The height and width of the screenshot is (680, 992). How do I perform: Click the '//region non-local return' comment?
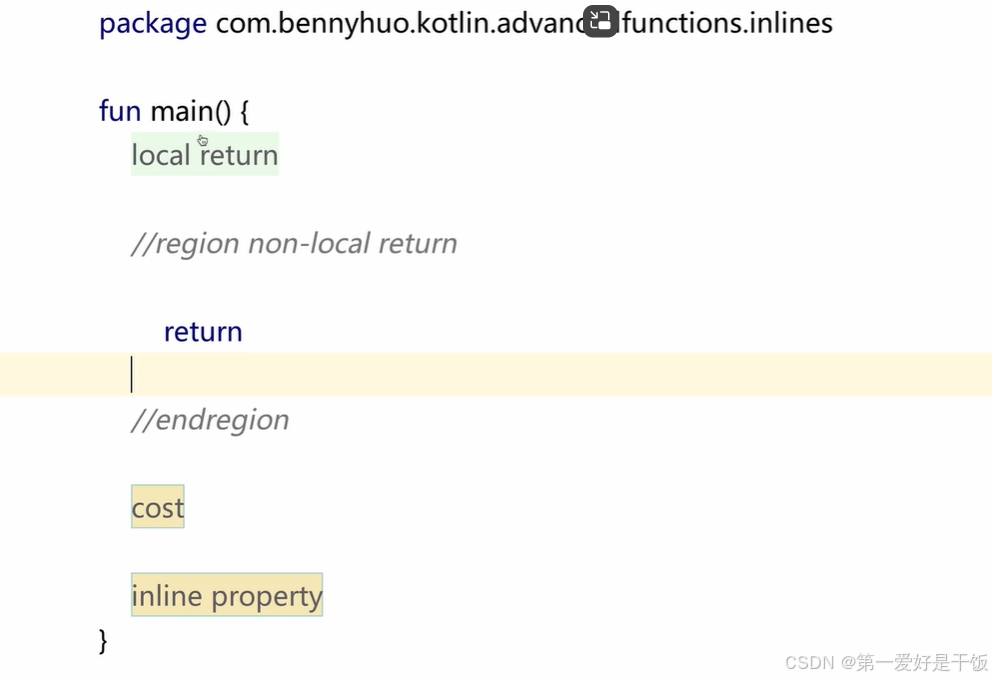point(294,244)
